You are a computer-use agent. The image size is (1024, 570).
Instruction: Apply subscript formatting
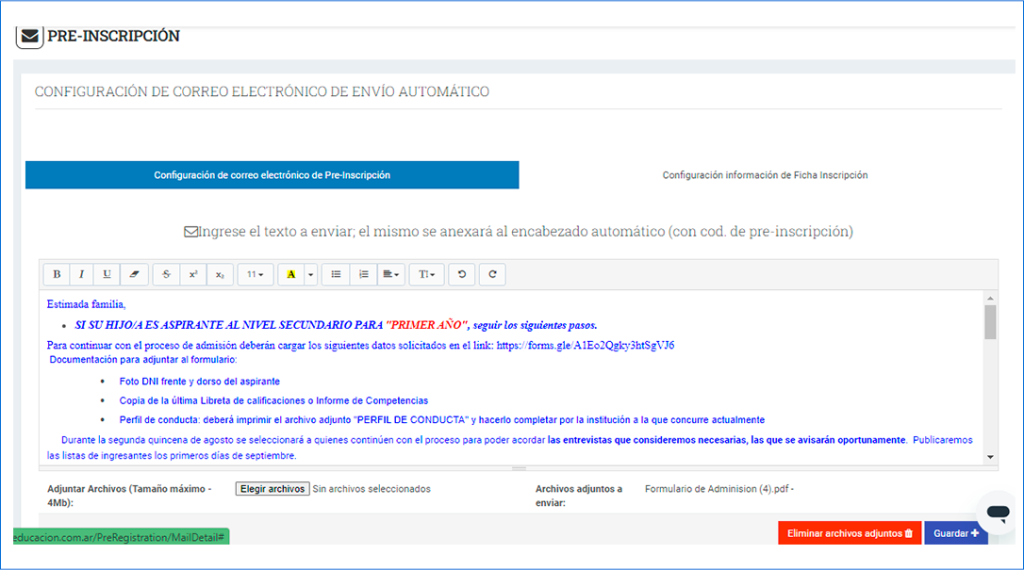click(x=219, y=274)
